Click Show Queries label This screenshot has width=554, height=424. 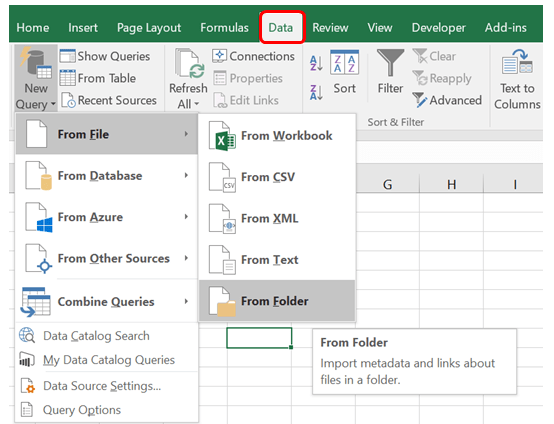click(x=114, y=56)
